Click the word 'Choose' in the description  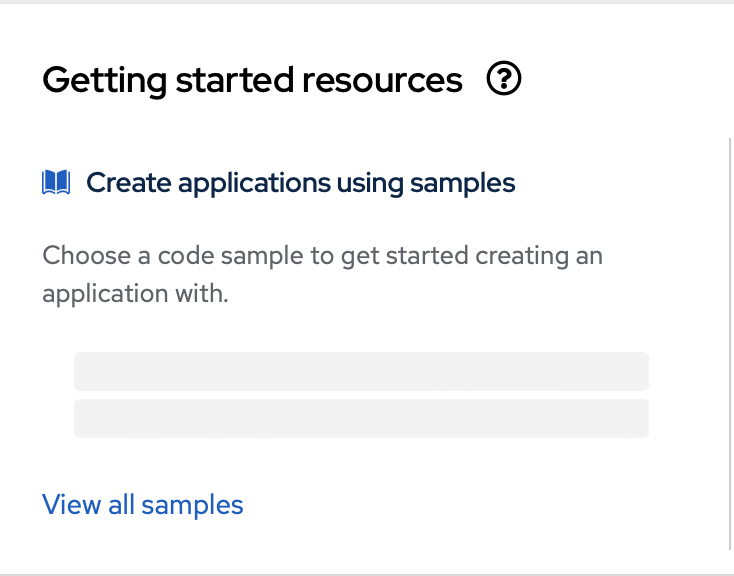[85, 256]
